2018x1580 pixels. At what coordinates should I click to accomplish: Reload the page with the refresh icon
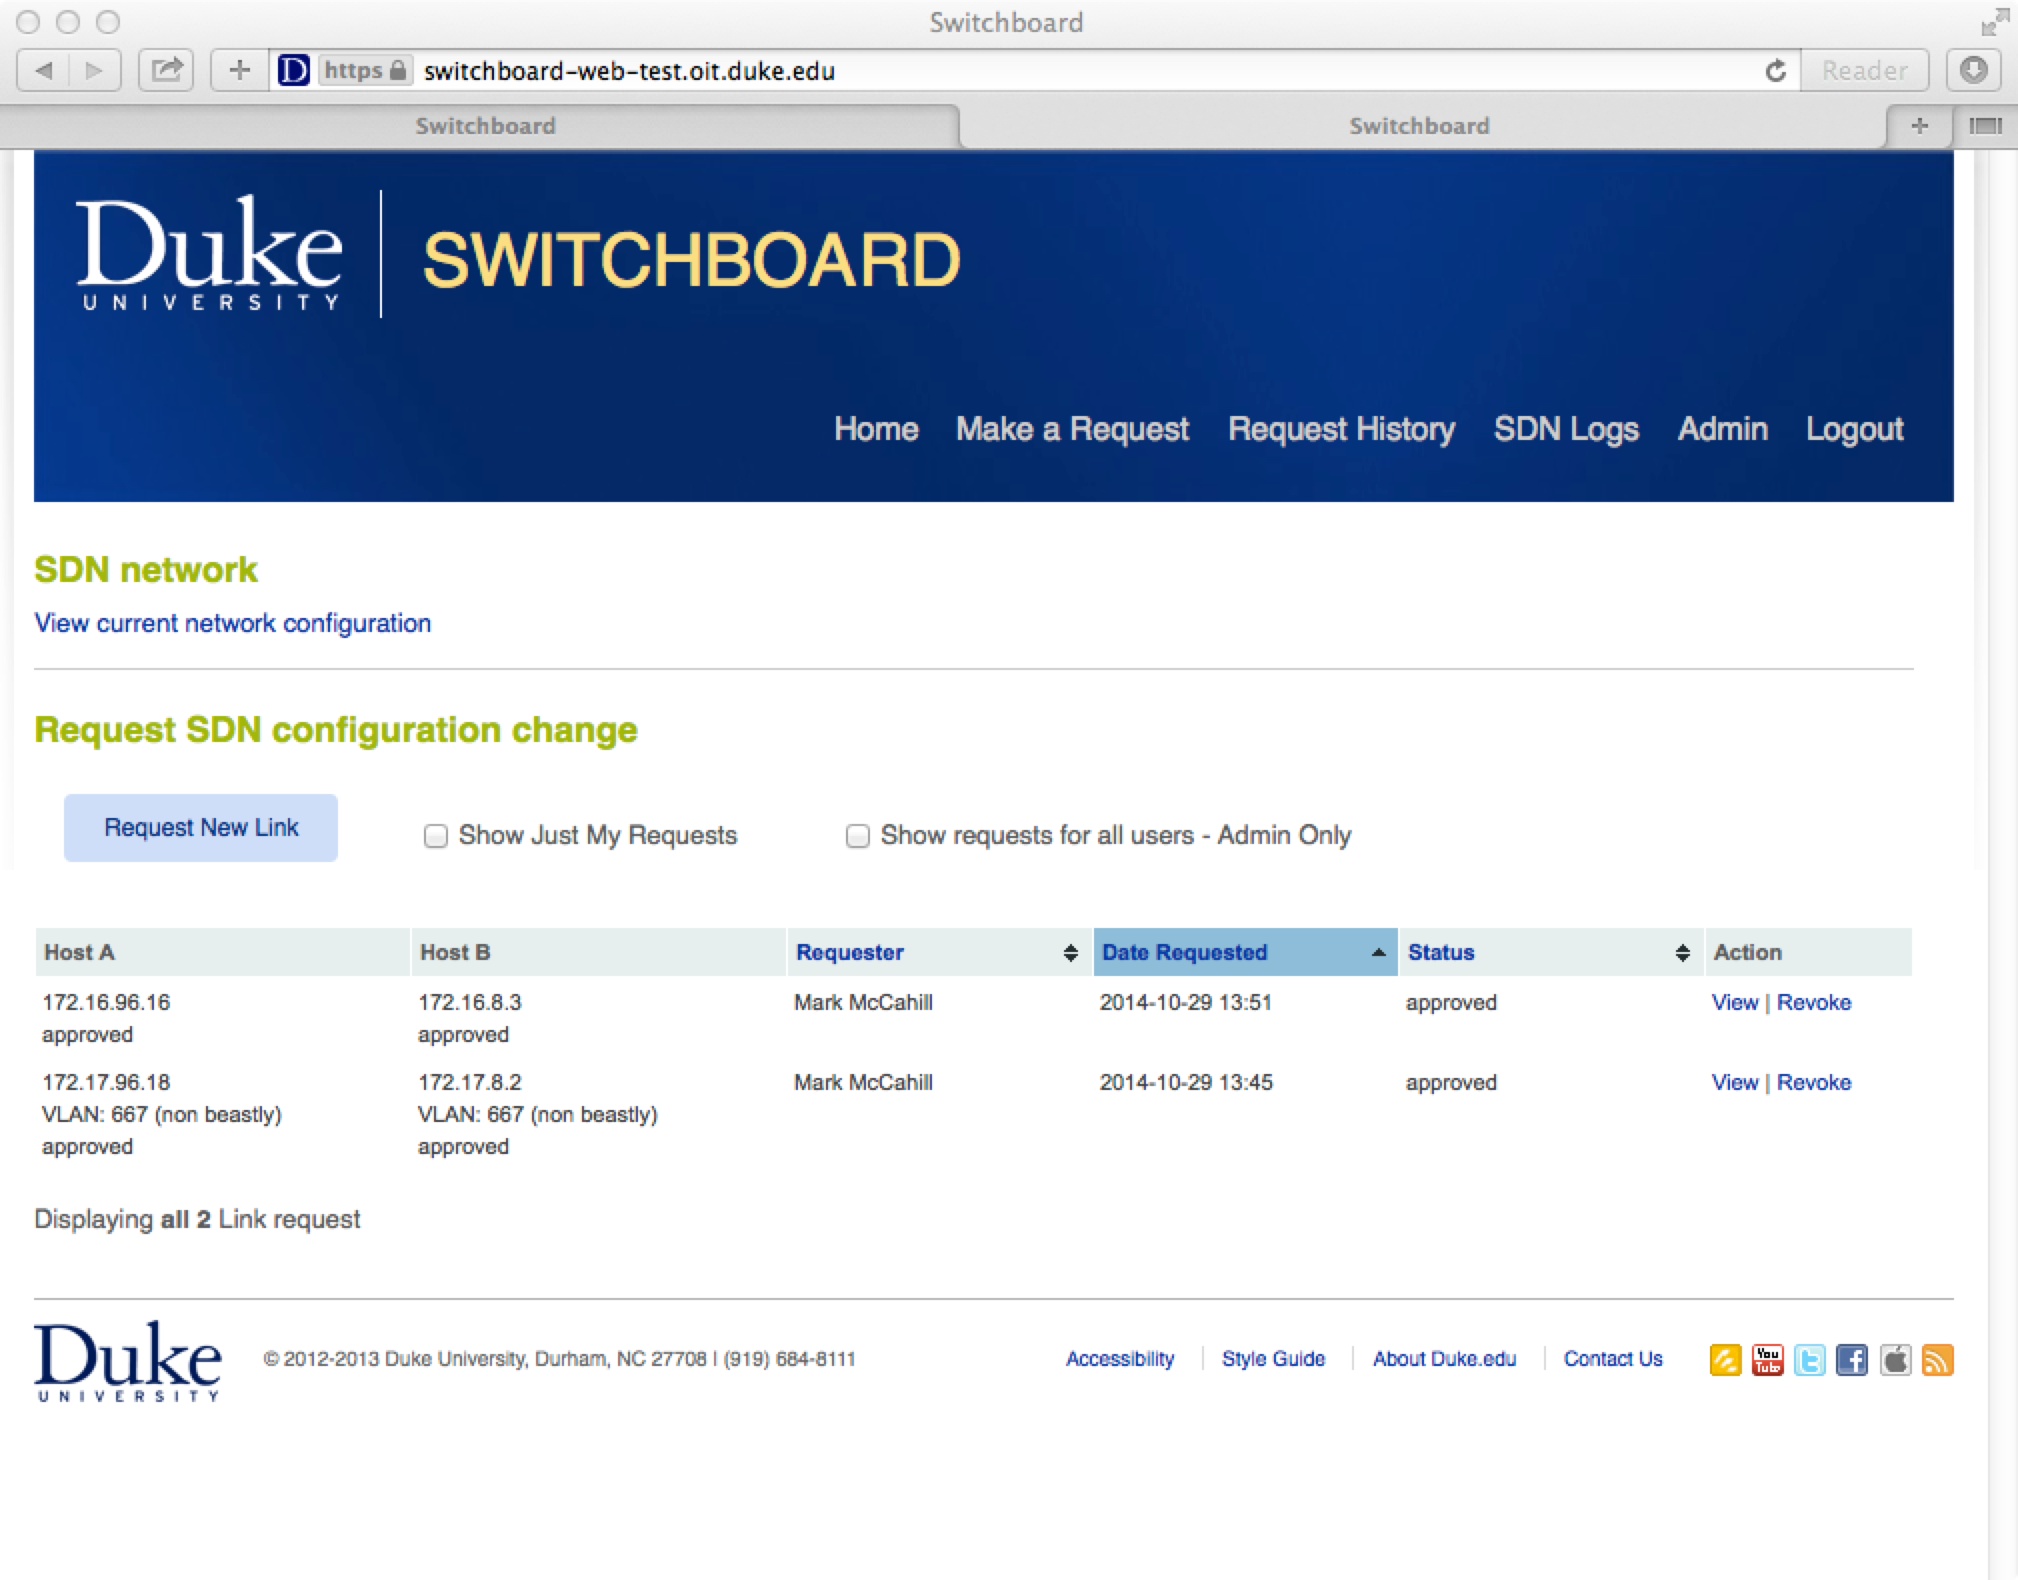point(1775,71)
